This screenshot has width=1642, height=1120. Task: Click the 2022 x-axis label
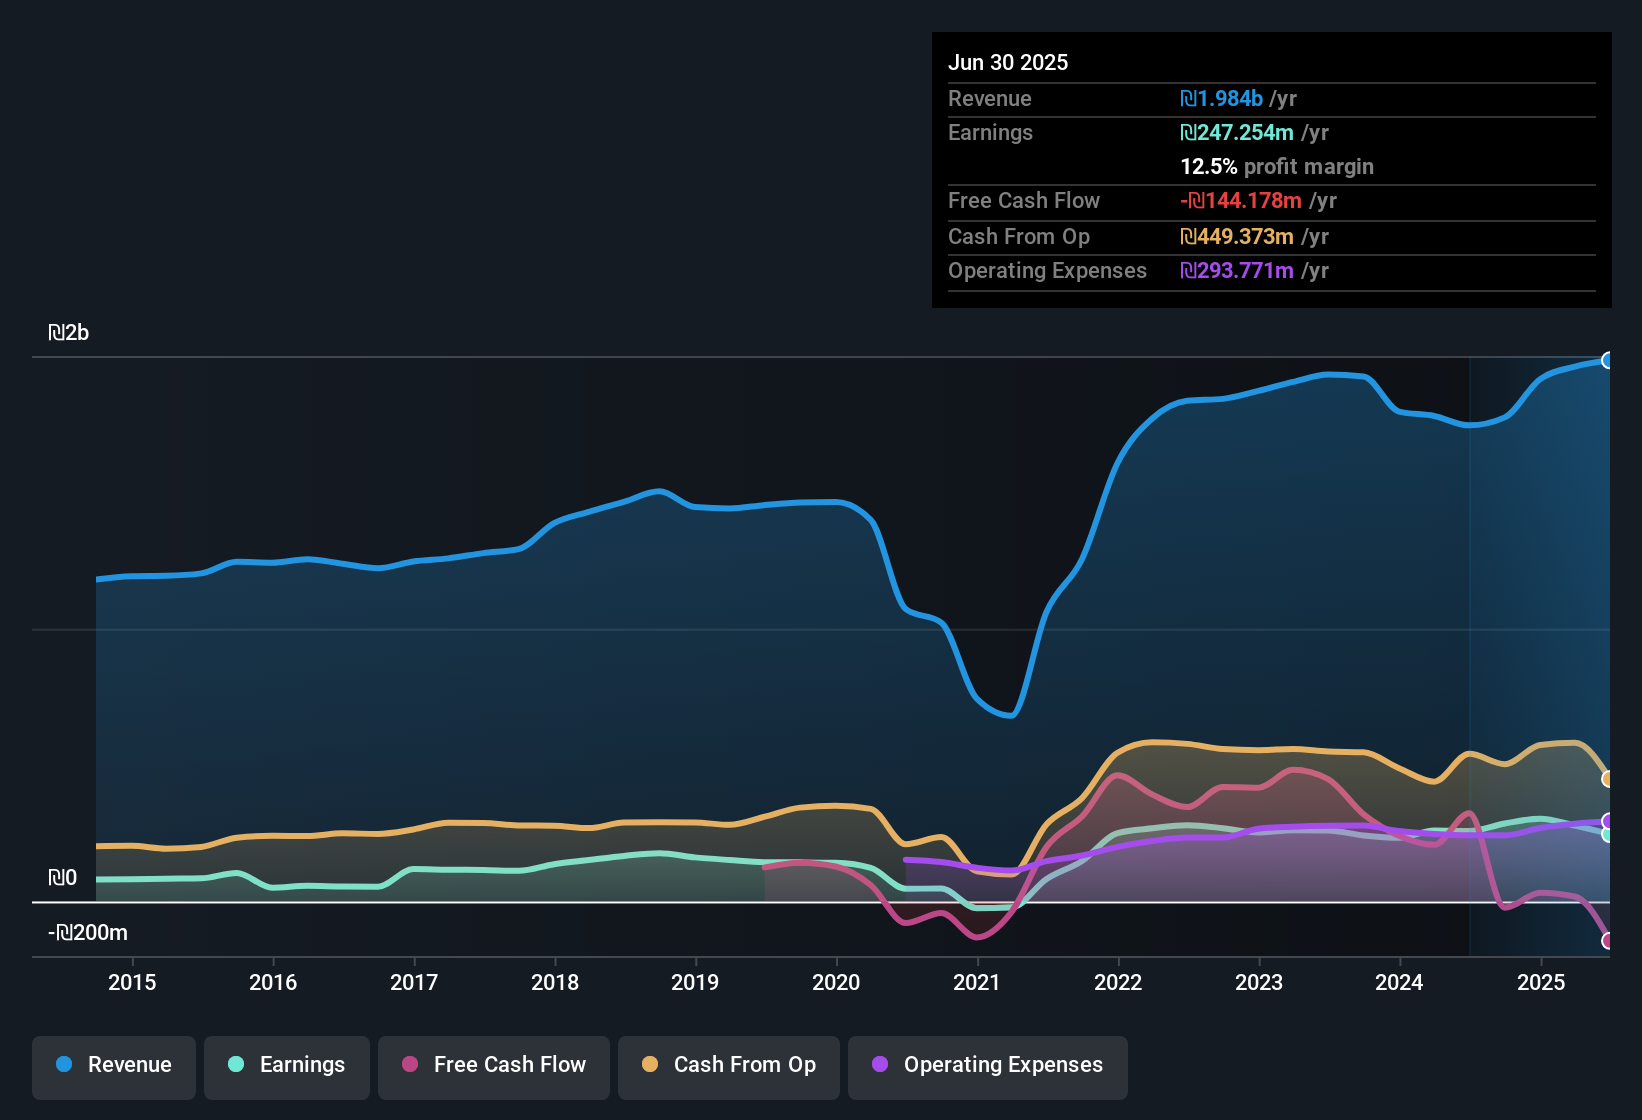click(x=1118, y=982)
